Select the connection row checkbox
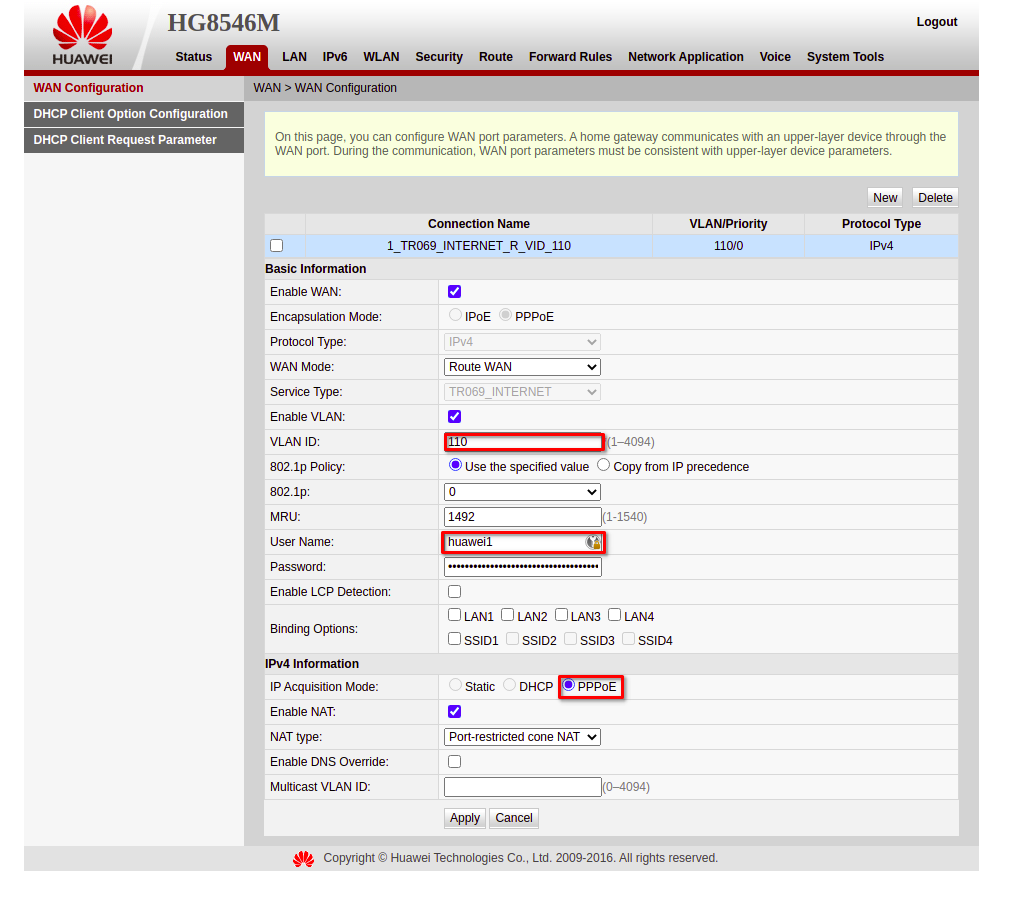The height and width of the screenshot is (900, 1011). [x=277, y=246]
